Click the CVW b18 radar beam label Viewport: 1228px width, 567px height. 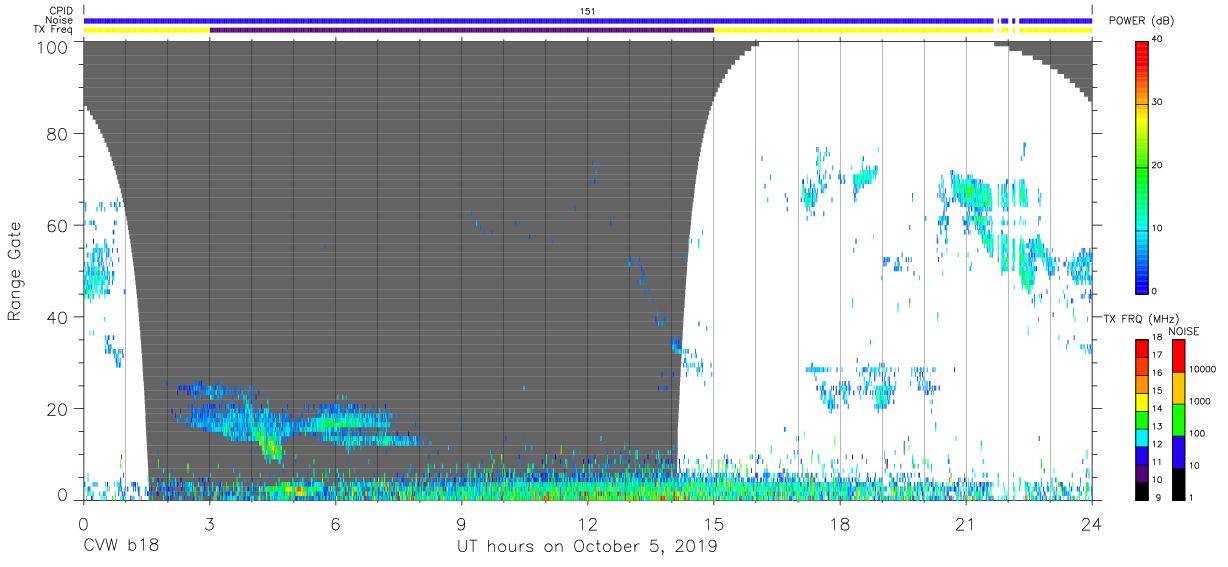point(121,547)
